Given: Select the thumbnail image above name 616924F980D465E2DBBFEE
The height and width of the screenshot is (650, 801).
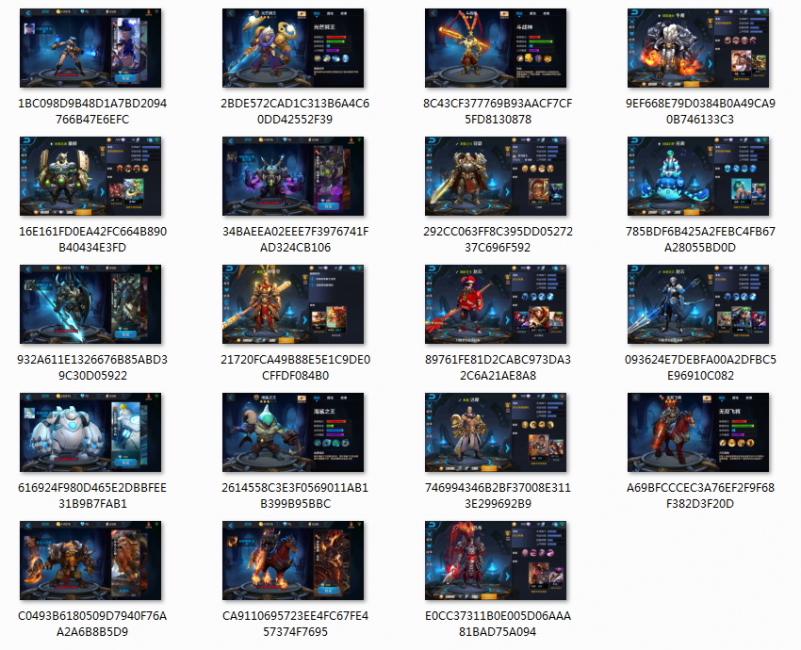Looking at the screenshot, I should point(90,432).
